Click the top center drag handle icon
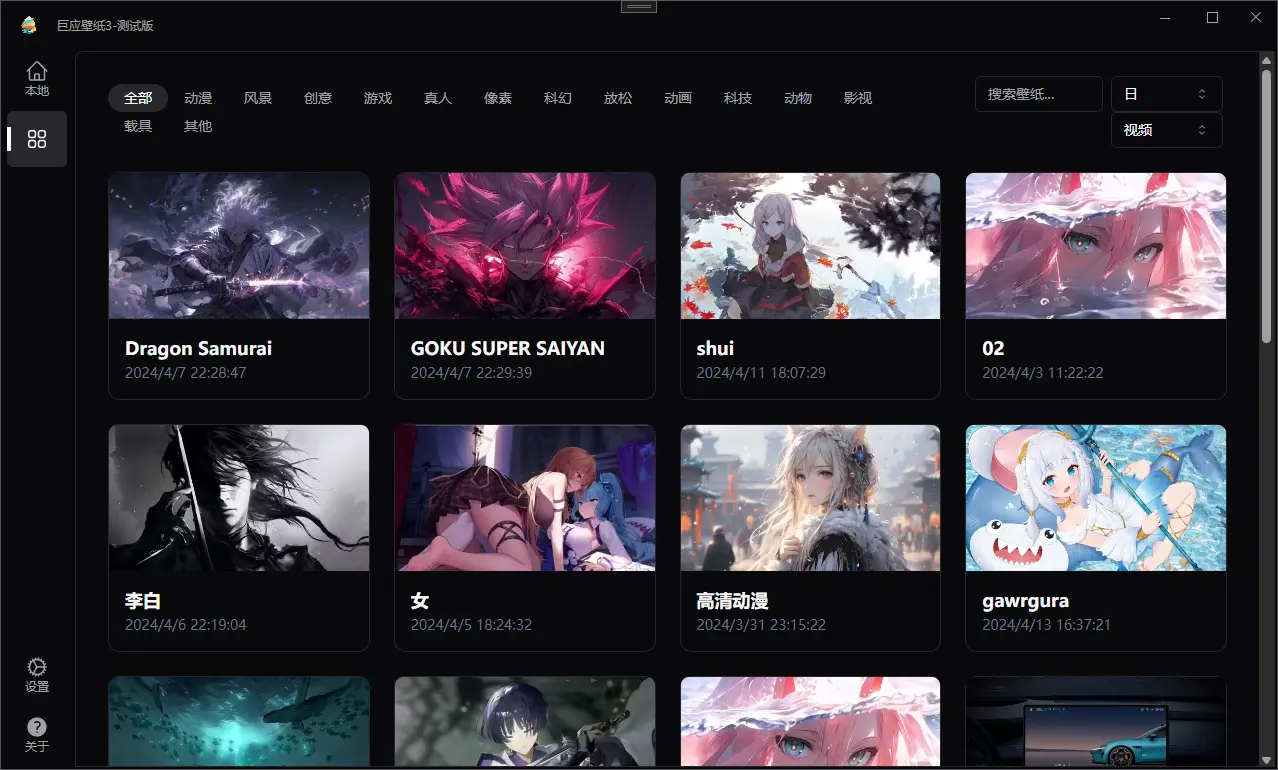The height and width of the screenshot is (770, 1278). (x=639, y=6)
